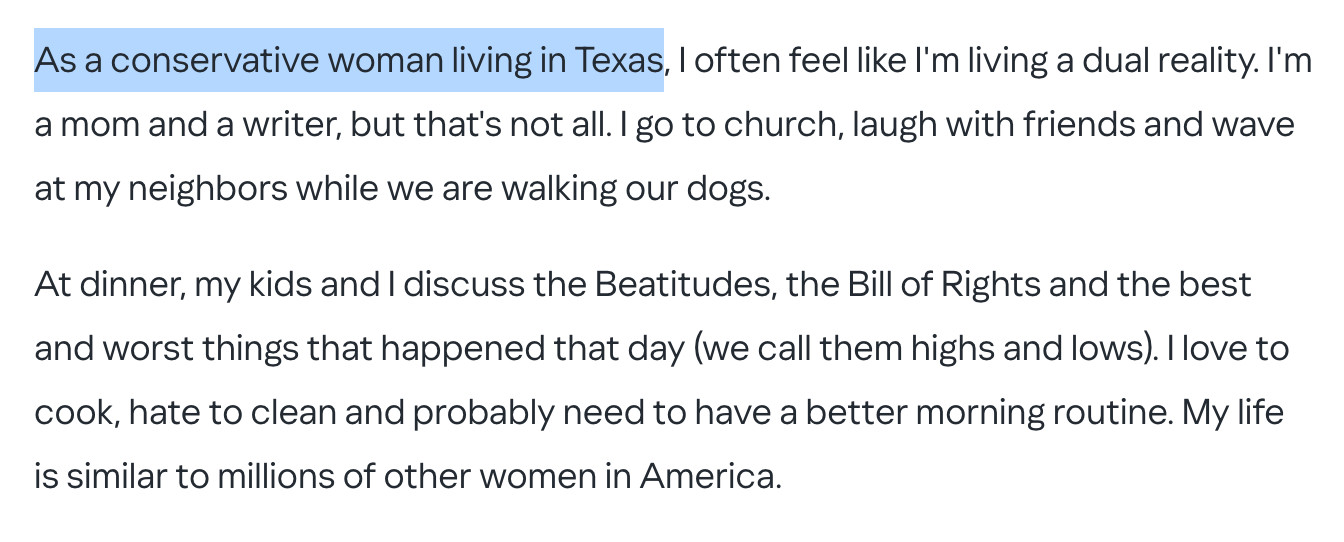
Task: Click the word "walking" in the first paragraph
Action: click(x=559, y=188)
